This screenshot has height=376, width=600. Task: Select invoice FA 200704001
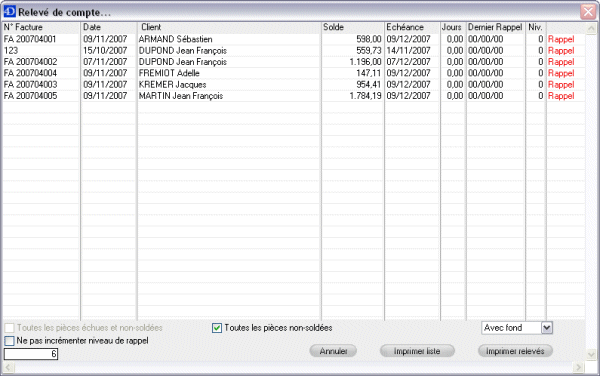30,39
